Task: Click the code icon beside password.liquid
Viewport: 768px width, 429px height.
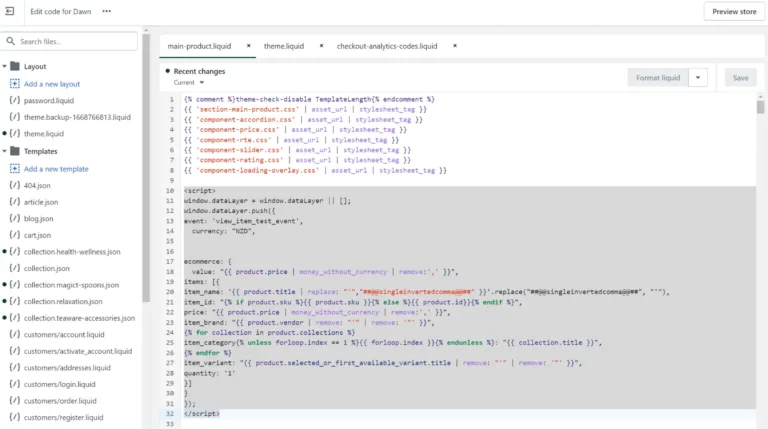Action: click(15, 100)
